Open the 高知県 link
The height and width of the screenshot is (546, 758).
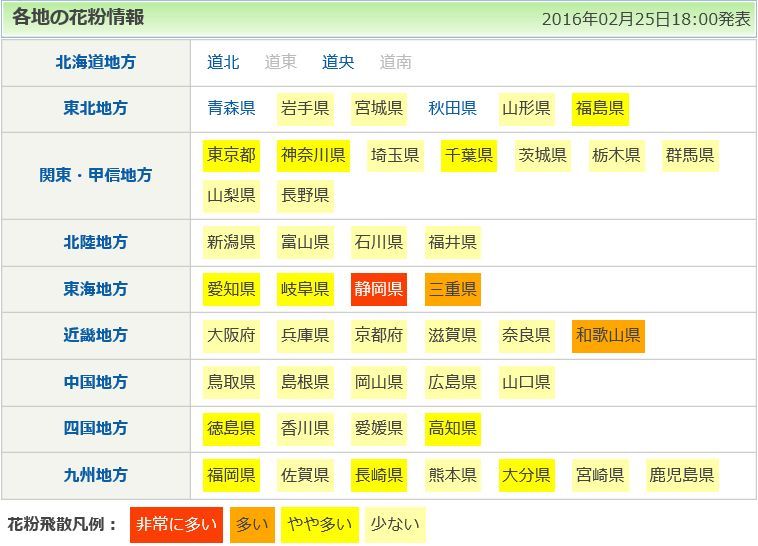(x=452, y=428)
